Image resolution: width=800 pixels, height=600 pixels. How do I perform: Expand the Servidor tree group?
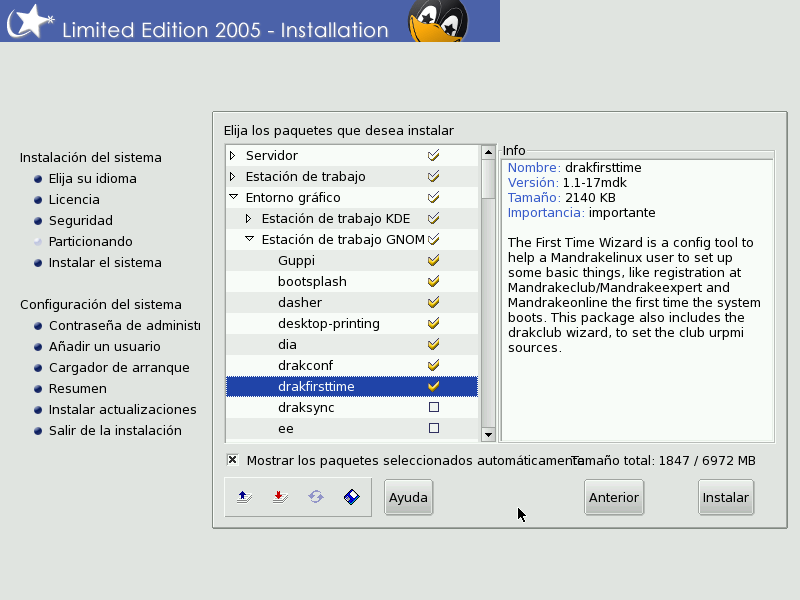click(x=233, y=155)
